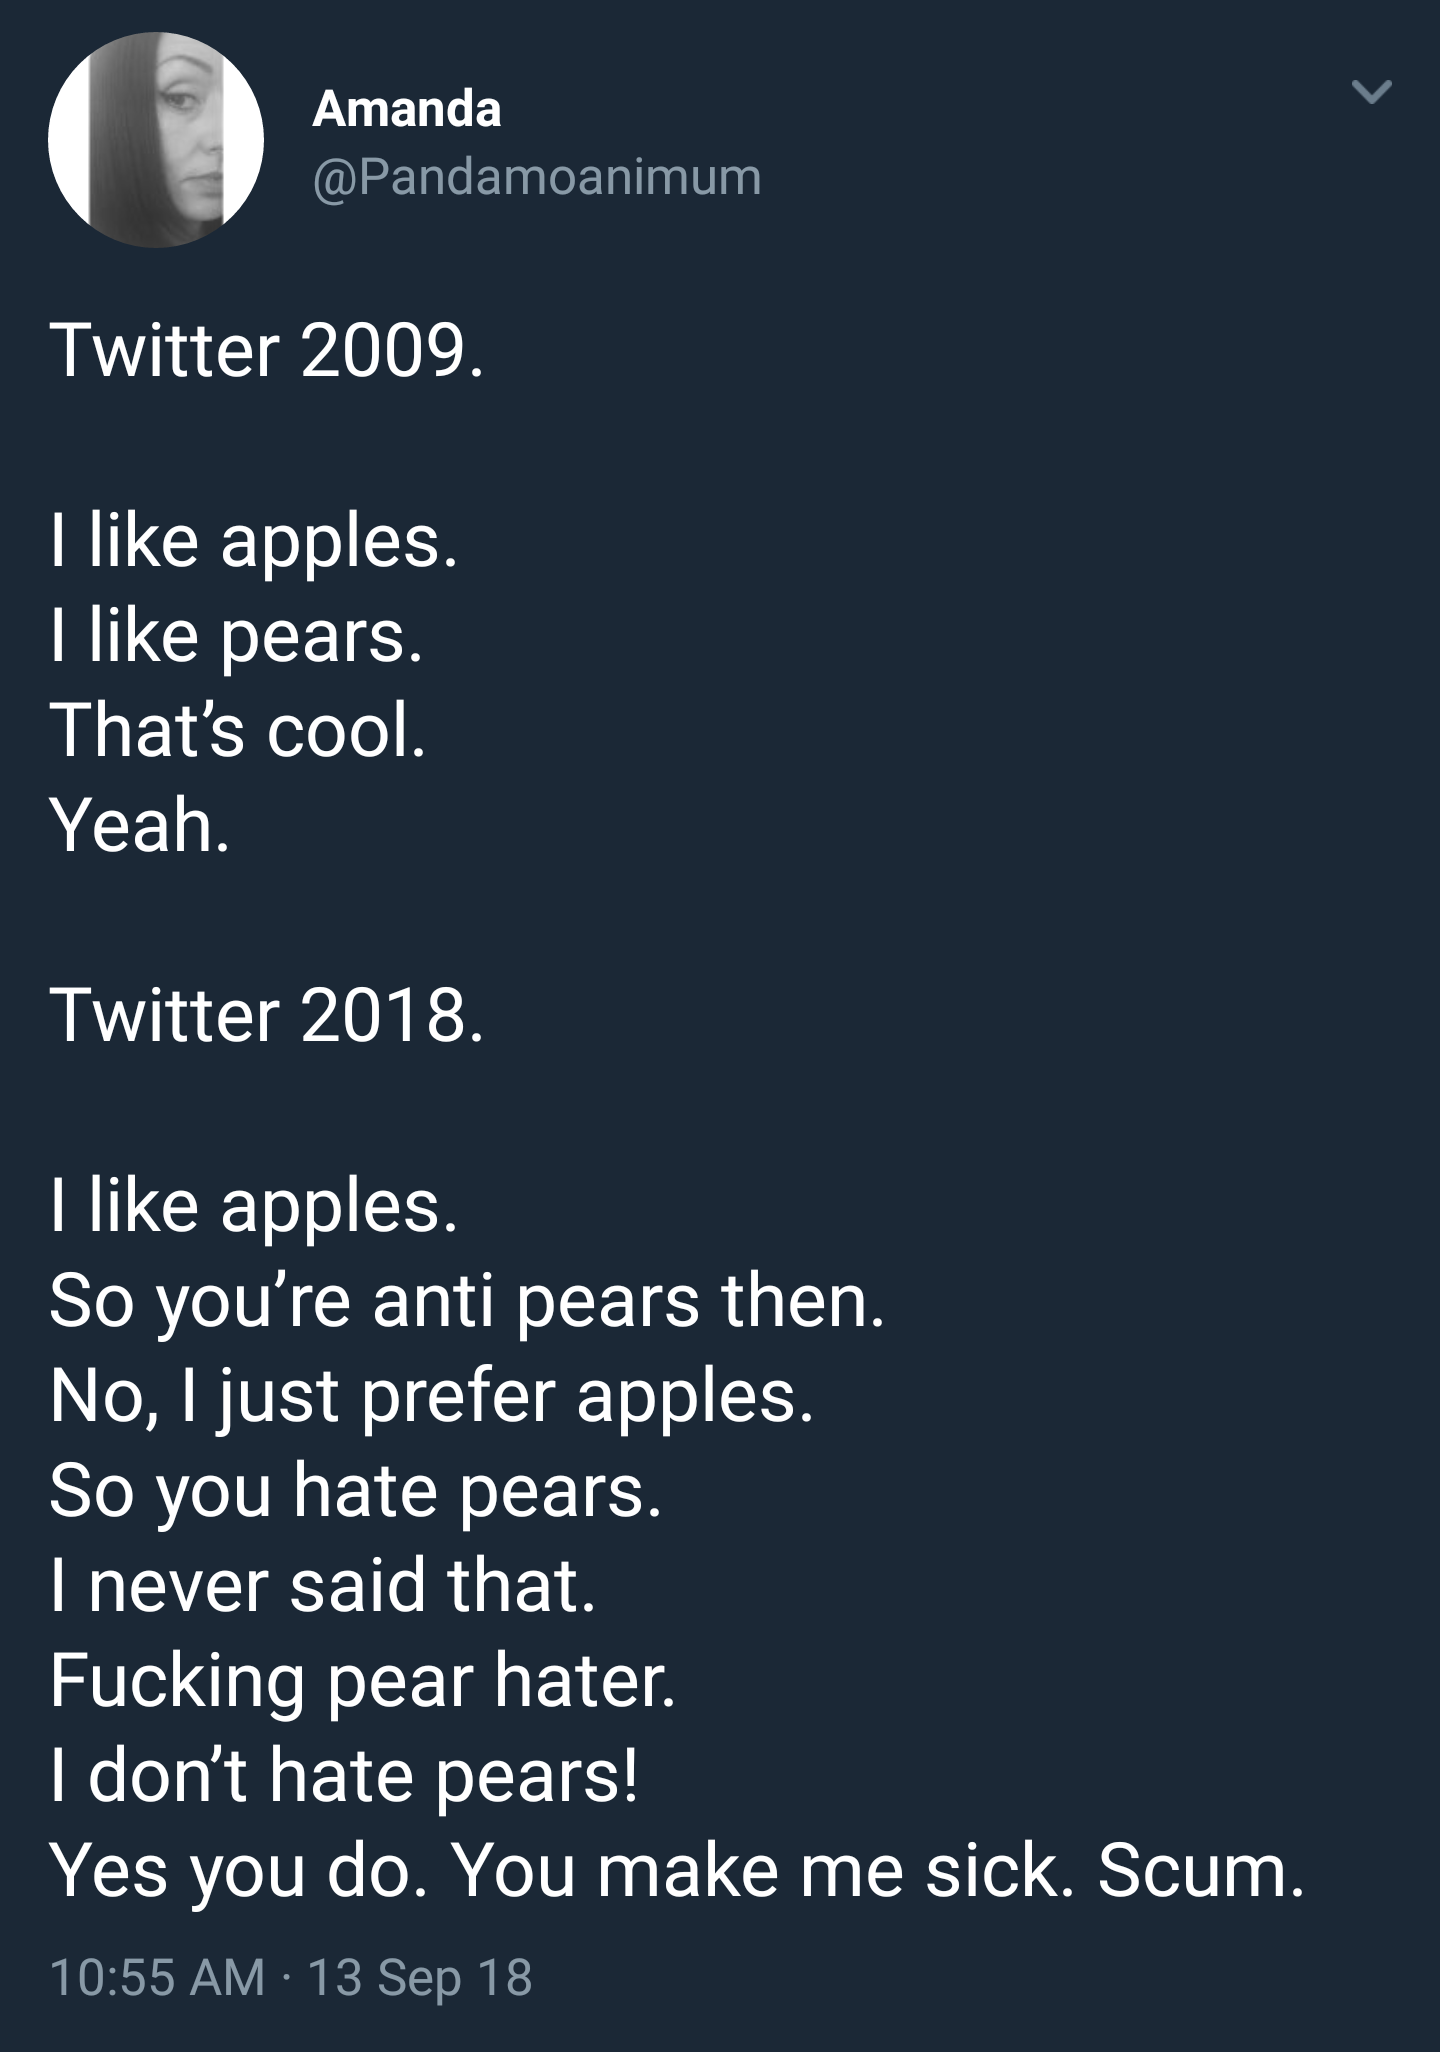Click the 'I never said that.' line

tap(322, 1585)
